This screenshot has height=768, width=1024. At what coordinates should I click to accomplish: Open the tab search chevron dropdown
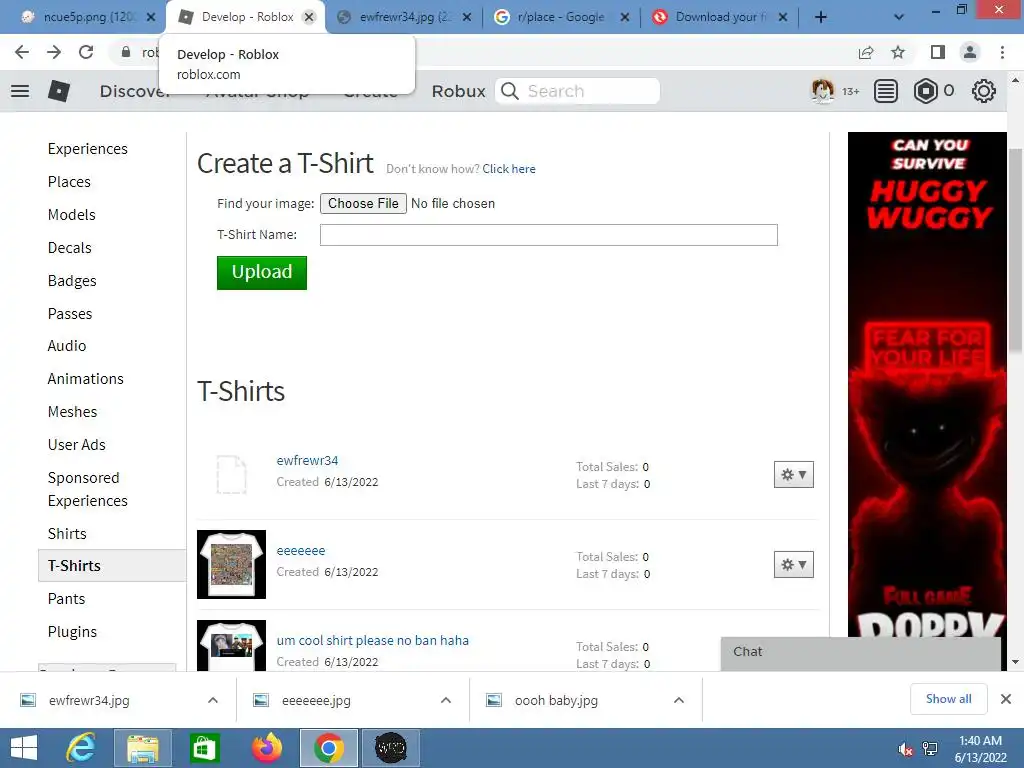899,17
